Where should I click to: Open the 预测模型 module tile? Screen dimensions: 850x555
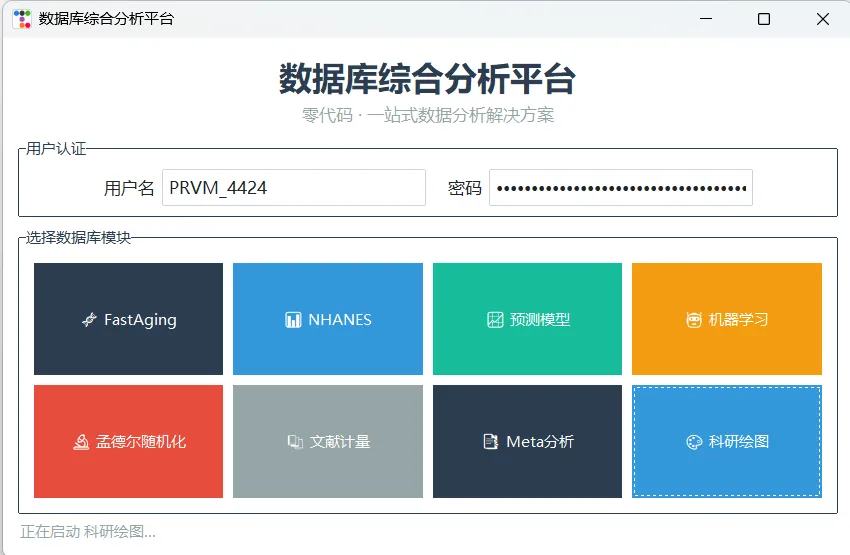[527, 319]
